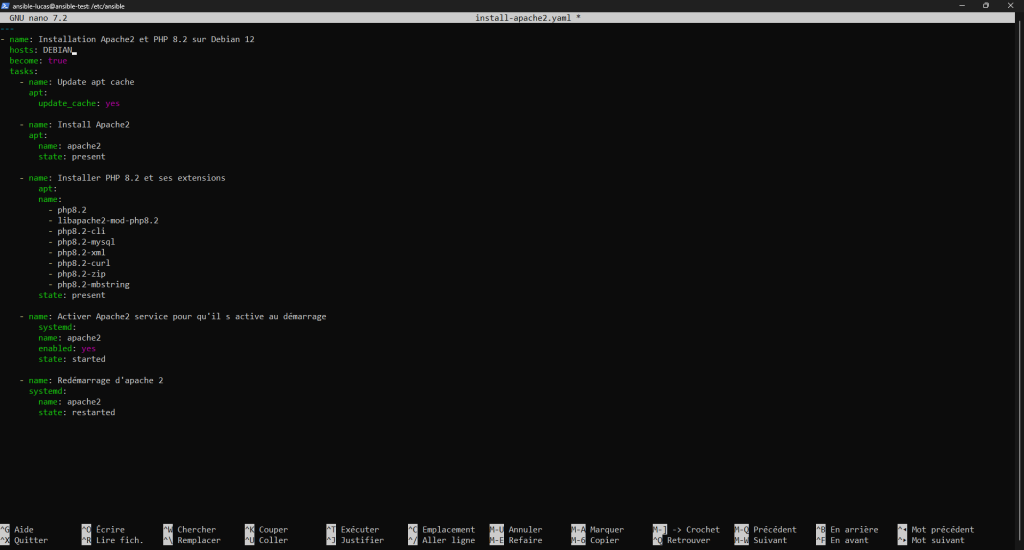Click the 'true' value of become
The image size is (1024, 550).
point(57,61)
